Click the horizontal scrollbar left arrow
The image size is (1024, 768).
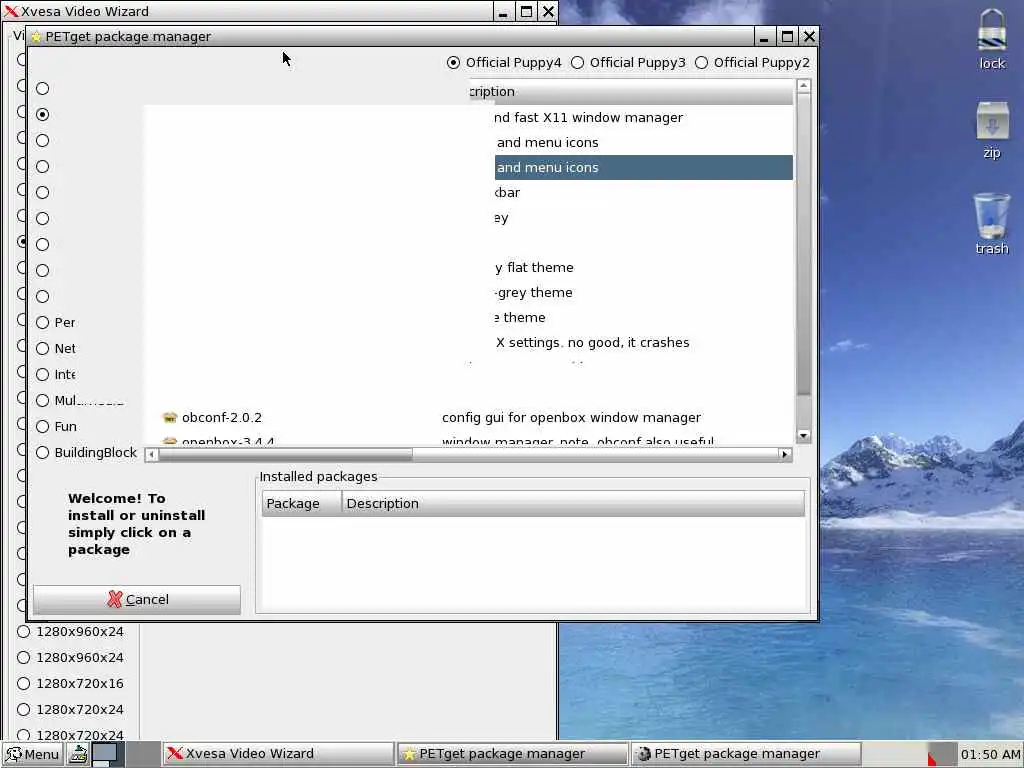(152, 455)
